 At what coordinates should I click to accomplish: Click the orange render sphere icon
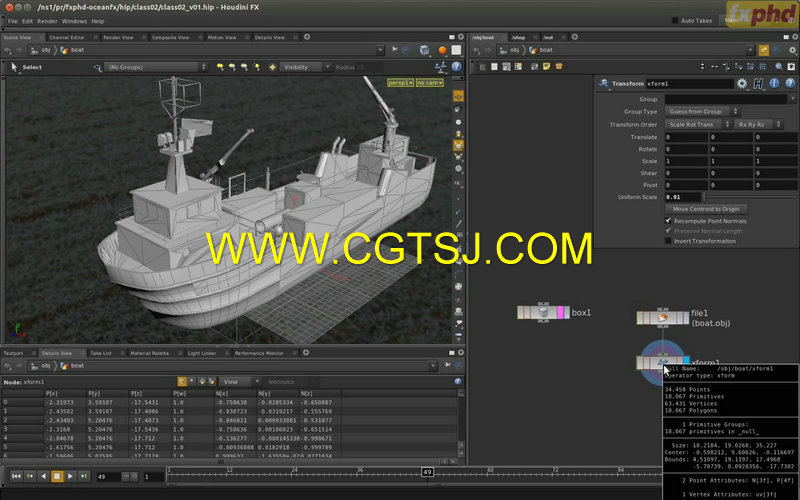[x=442, y=49]
